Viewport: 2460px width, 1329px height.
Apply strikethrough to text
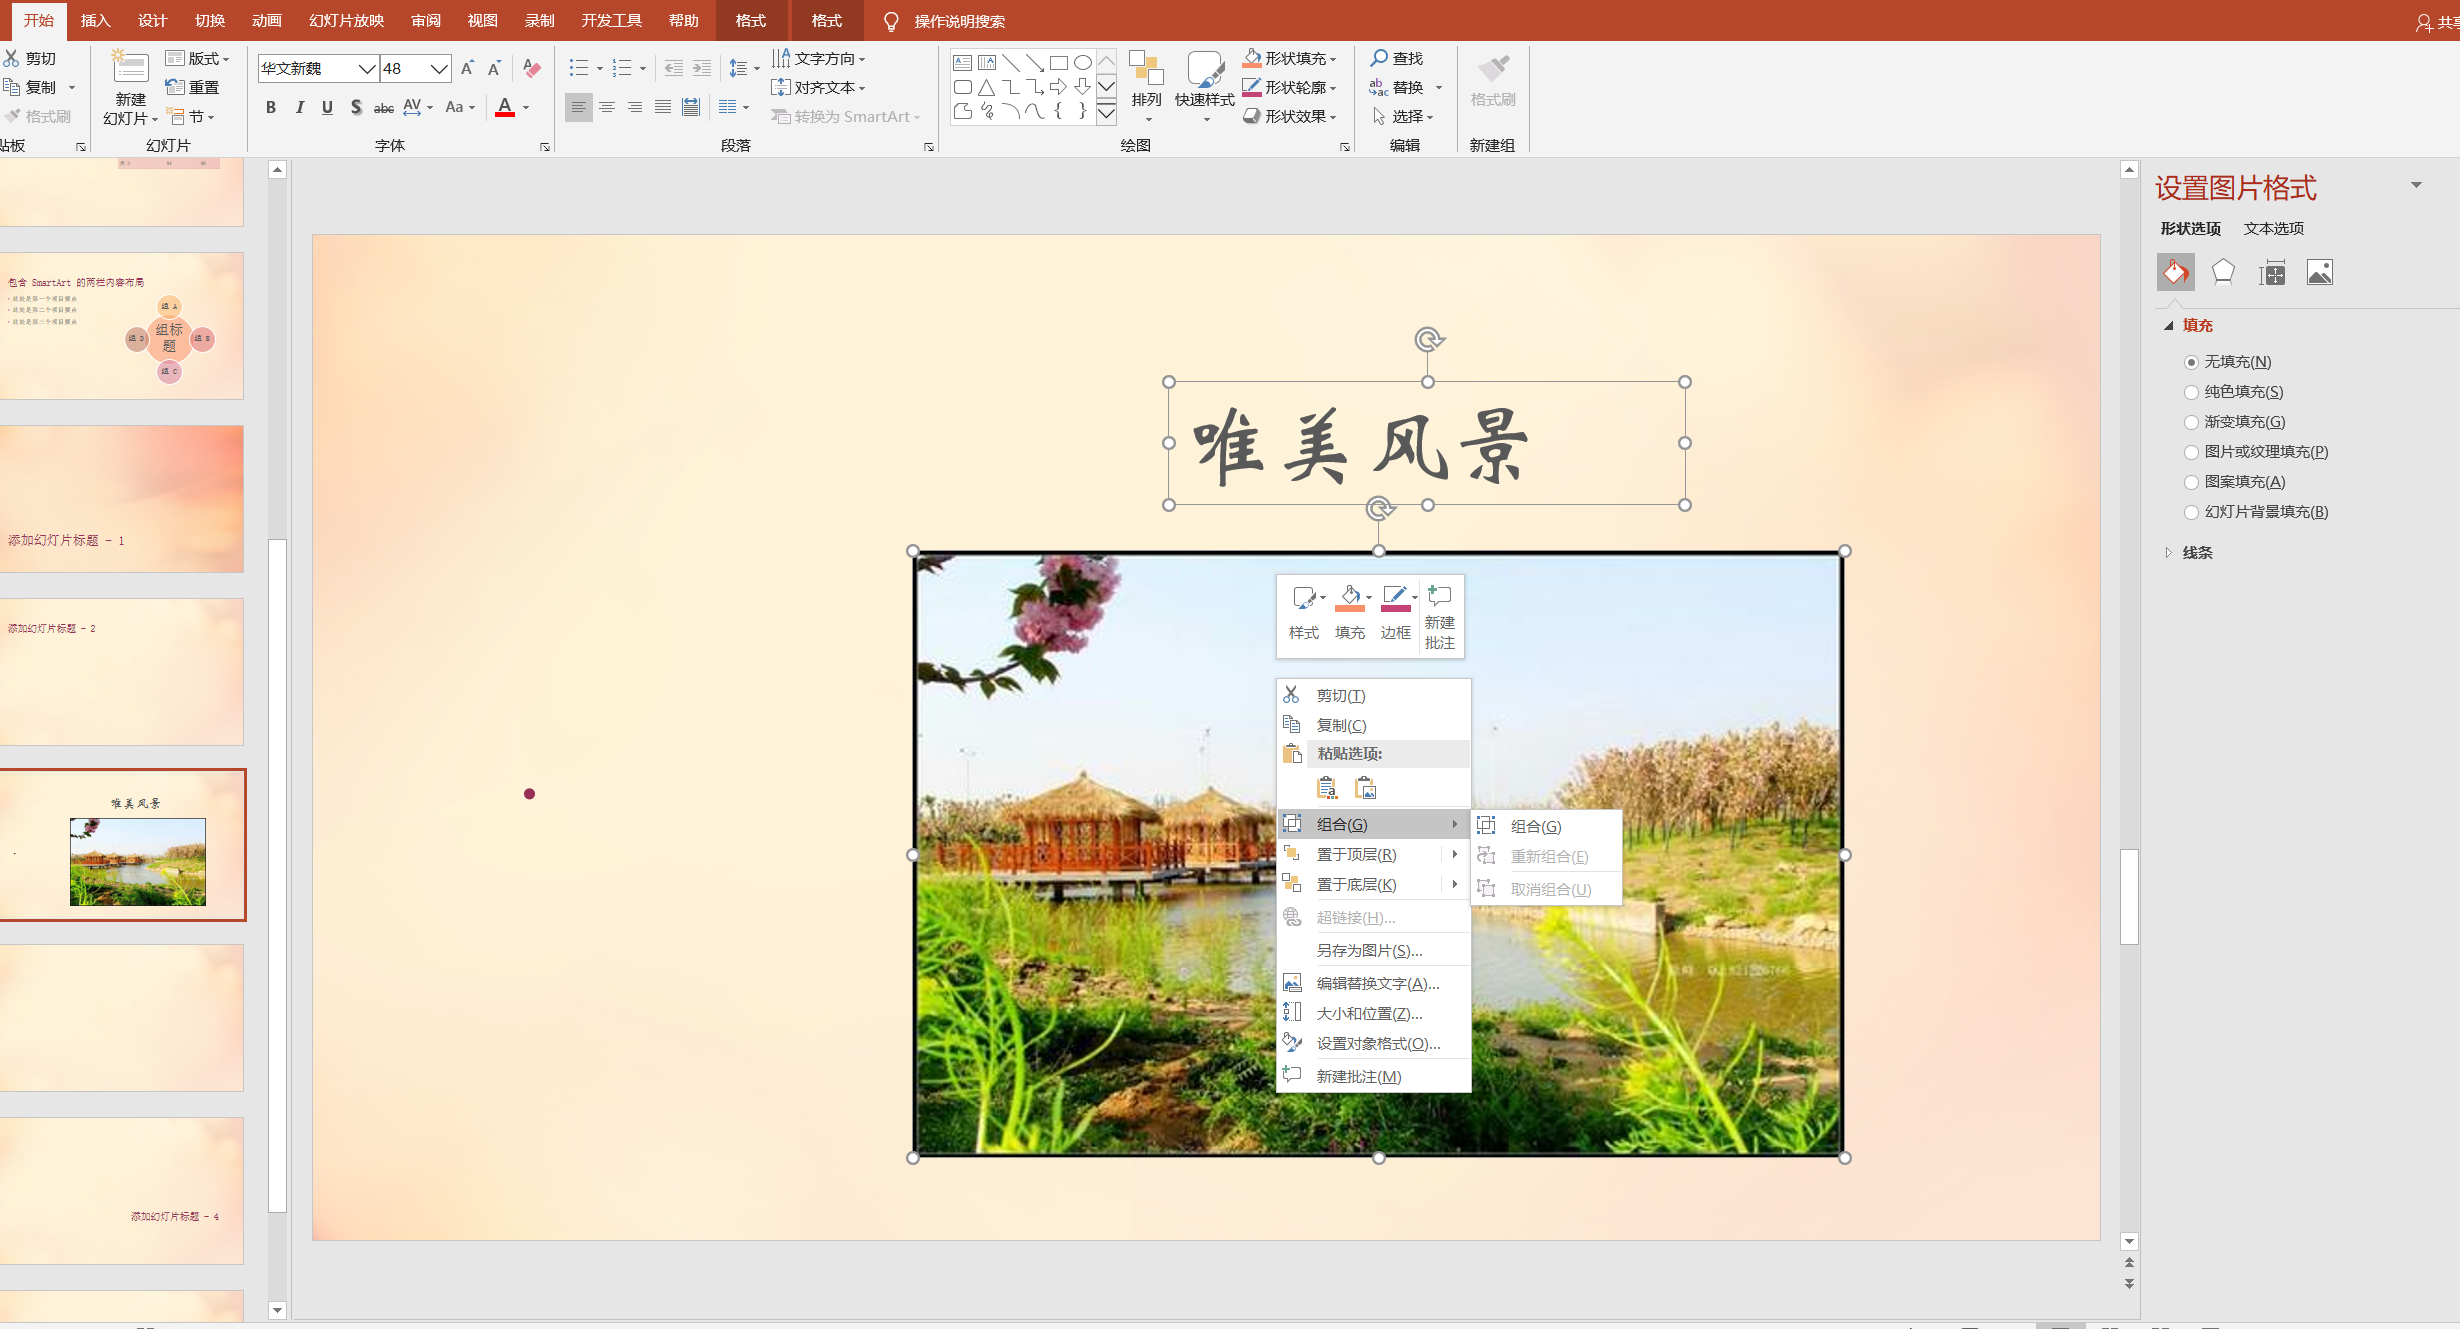pyautogui.click(x=383, y=107)
